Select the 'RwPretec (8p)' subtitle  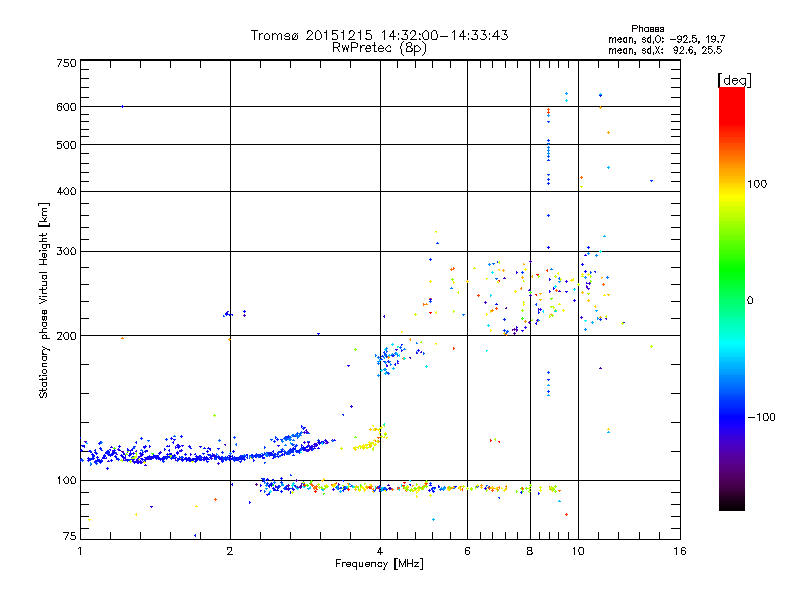pyautogui.click(x=379, y=48)
